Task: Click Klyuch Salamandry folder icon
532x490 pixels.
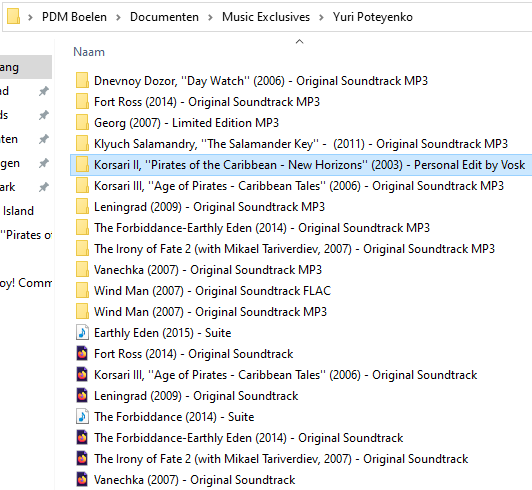Action: click(82, 144)
